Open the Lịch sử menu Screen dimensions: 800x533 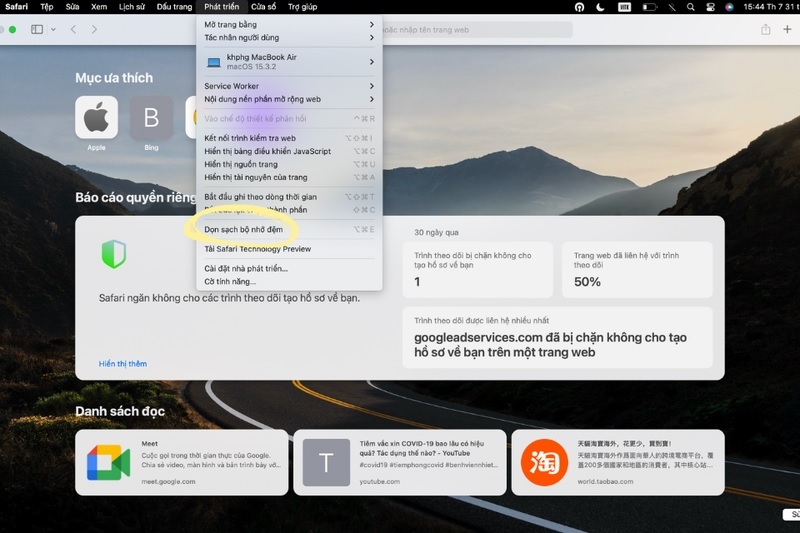132,7
